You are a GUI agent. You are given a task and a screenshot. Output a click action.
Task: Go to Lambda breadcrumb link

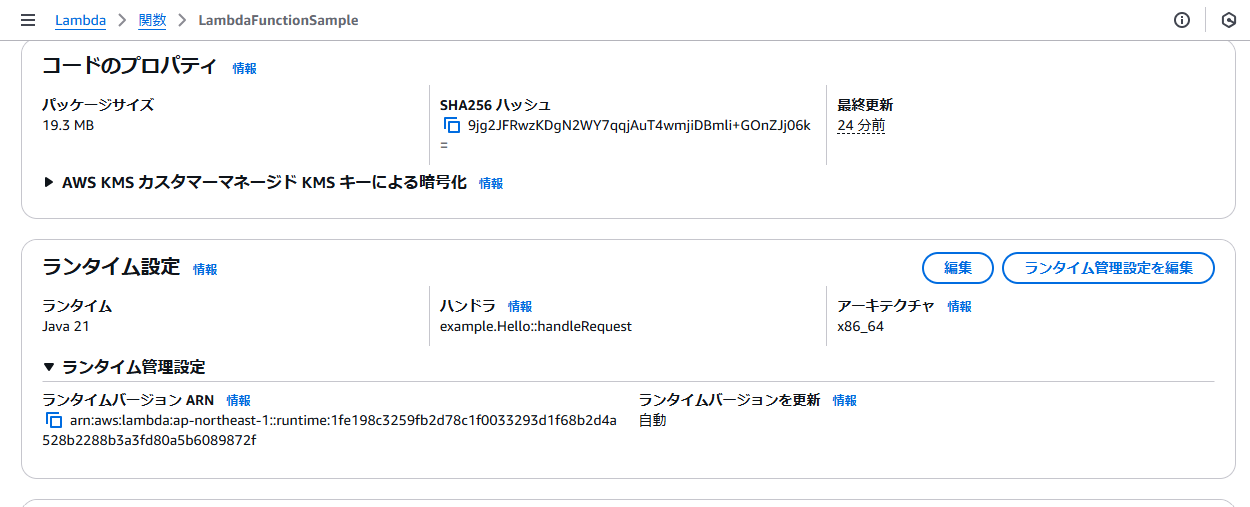[80, 20]
